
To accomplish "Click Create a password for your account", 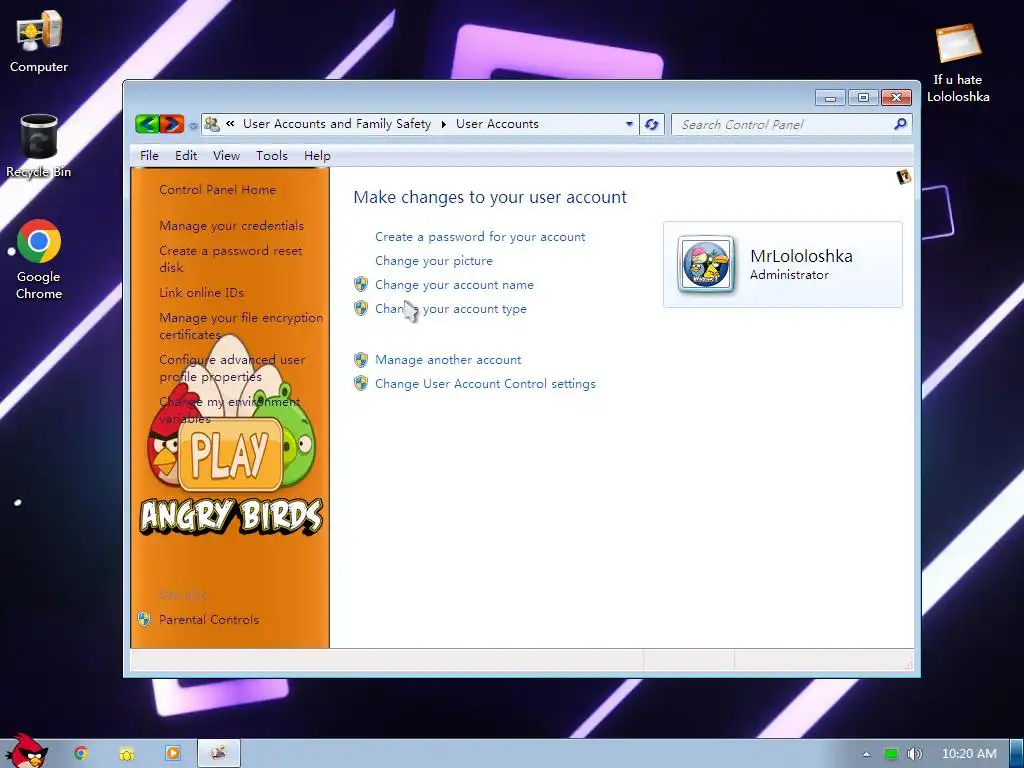I will (x=480, y=237).
